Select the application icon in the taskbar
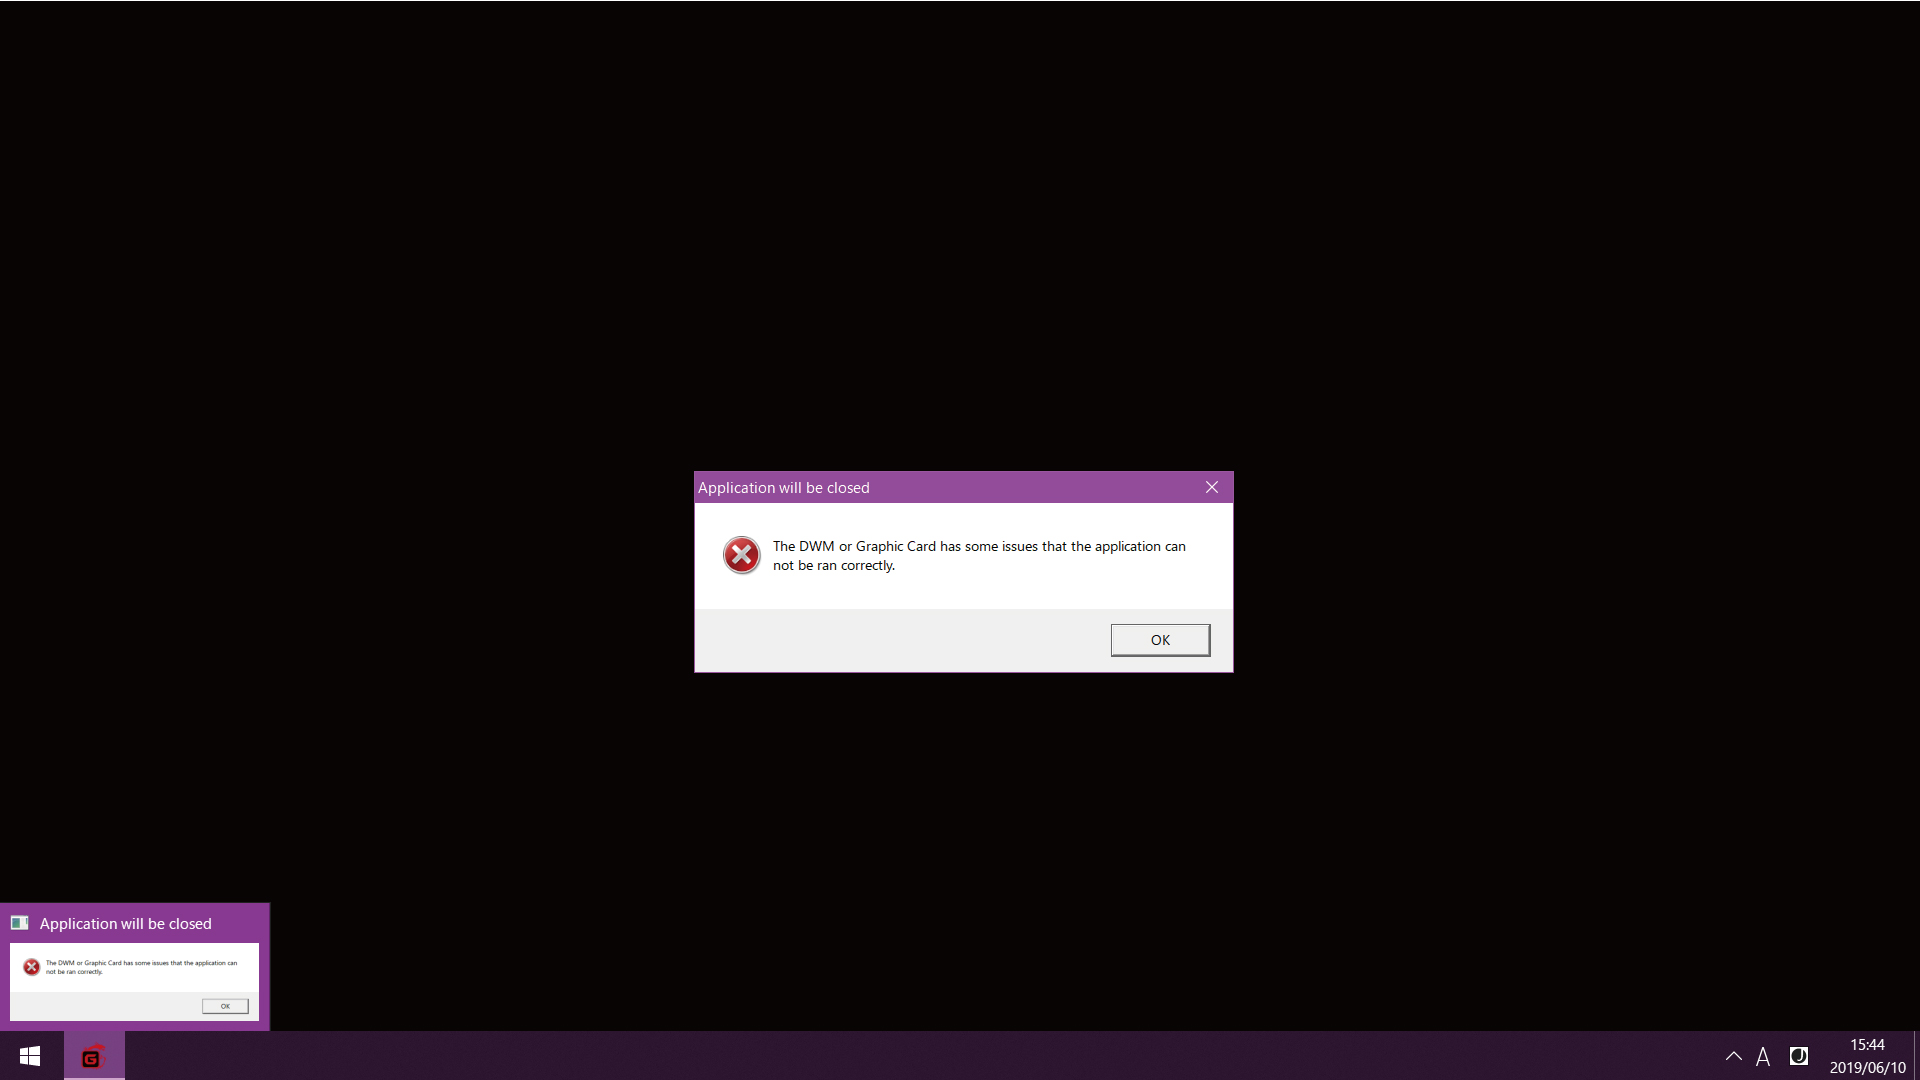Viewport: 1920px width, 1080px height. tap(91, 1055)
